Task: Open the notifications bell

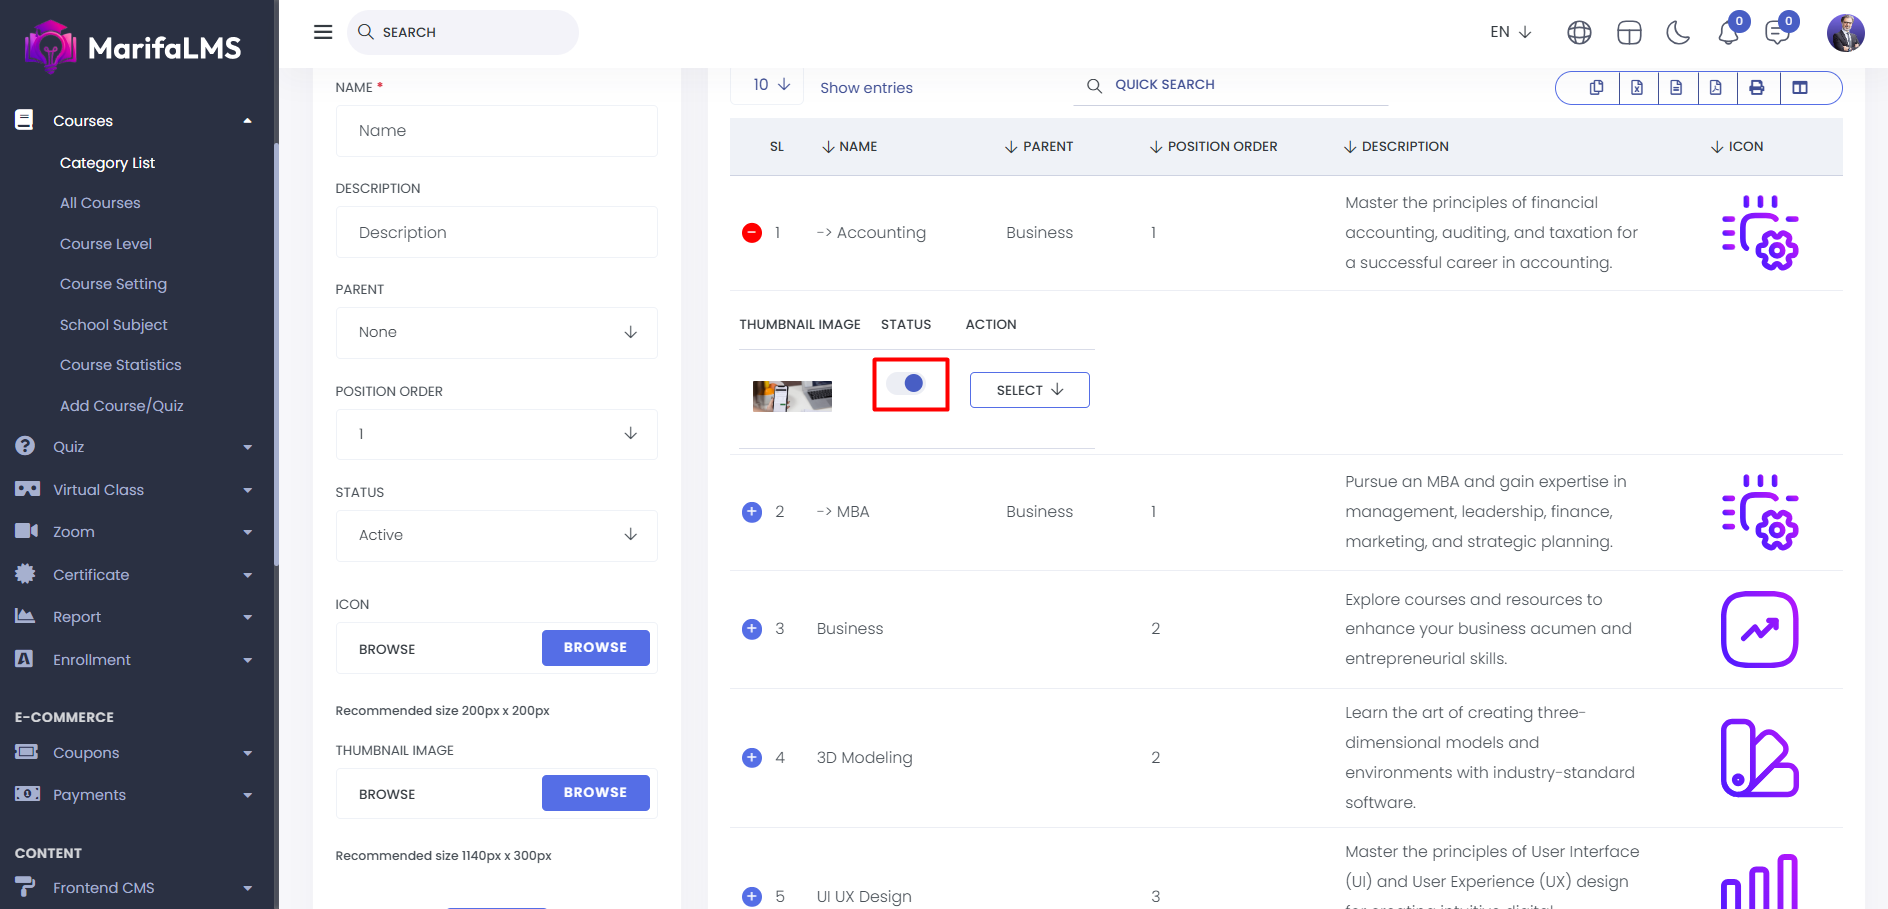Action: (x=1728, y=33)
